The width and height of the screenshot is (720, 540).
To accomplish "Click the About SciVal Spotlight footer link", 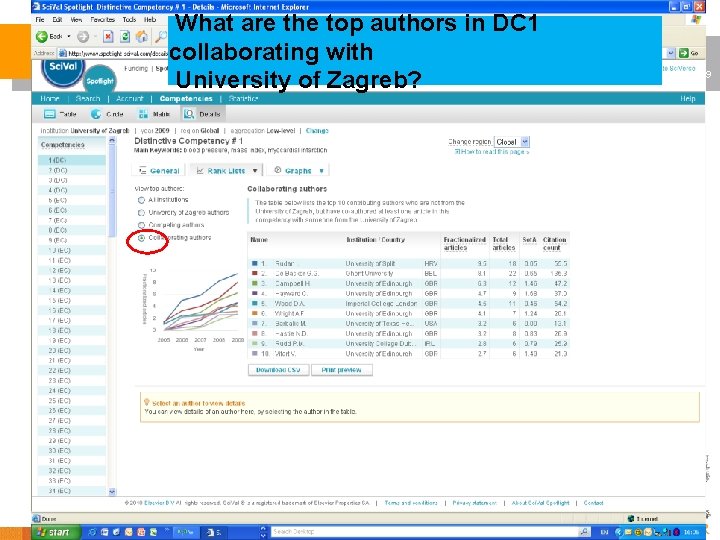I will 540,503.
